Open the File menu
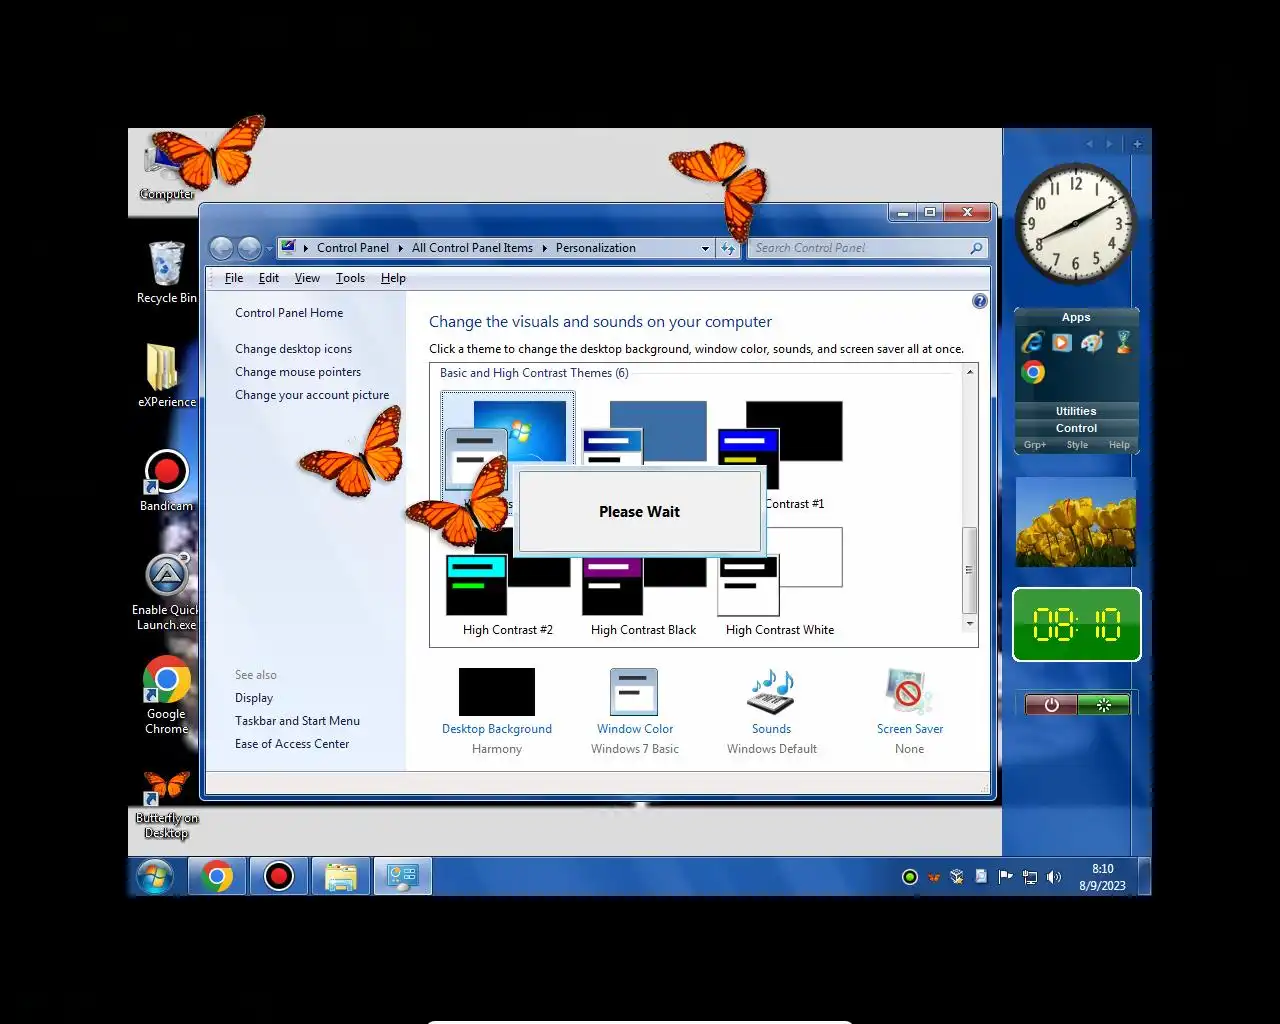The height and width of the screenshot is (1024, 1280). [234, 278]
